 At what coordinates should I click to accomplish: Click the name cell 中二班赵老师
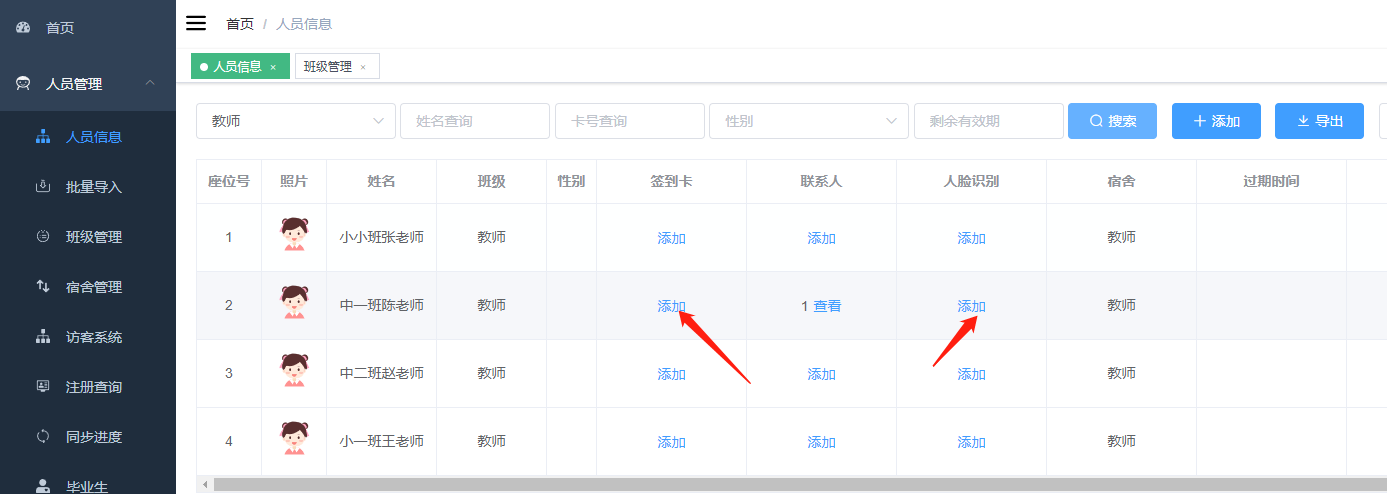[382, 373]
